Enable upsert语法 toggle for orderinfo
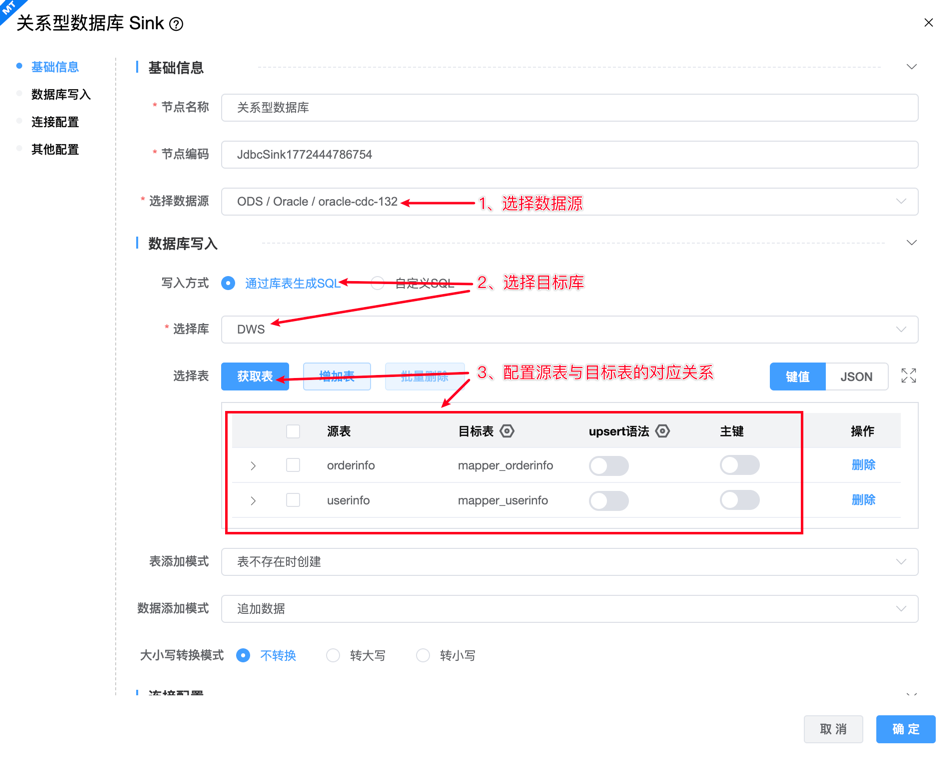Screen dimensions: 952x760 [608, 465]
